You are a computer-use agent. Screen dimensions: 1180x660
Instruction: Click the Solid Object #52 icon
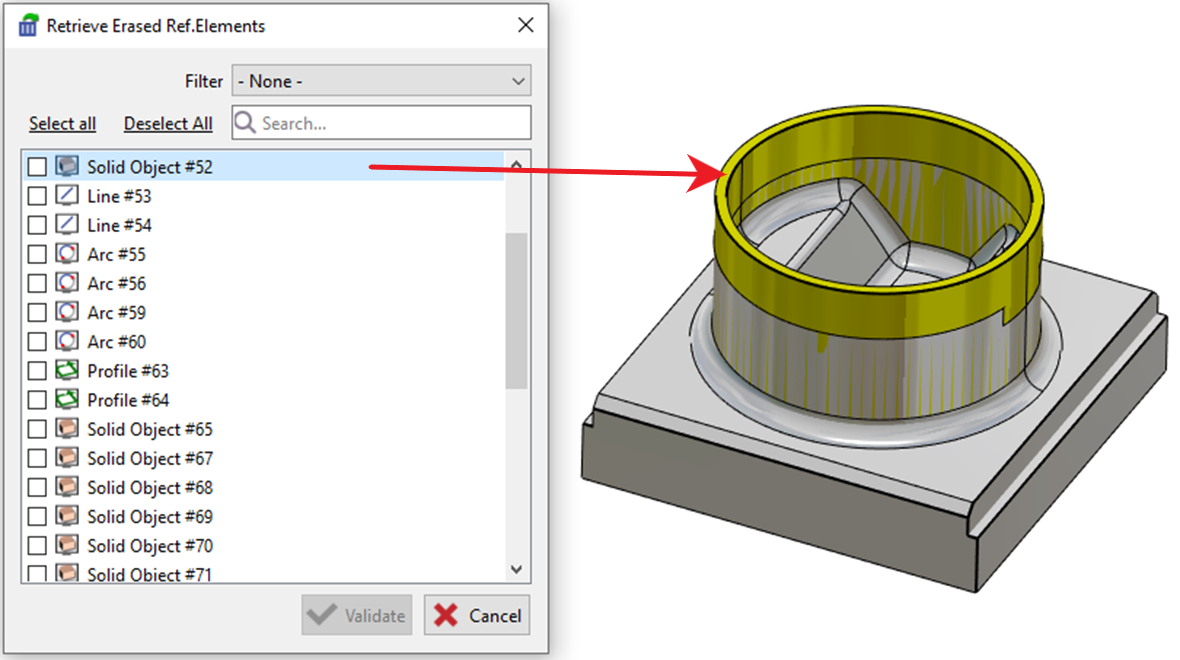pyautogui.click(x=67, y=167)
